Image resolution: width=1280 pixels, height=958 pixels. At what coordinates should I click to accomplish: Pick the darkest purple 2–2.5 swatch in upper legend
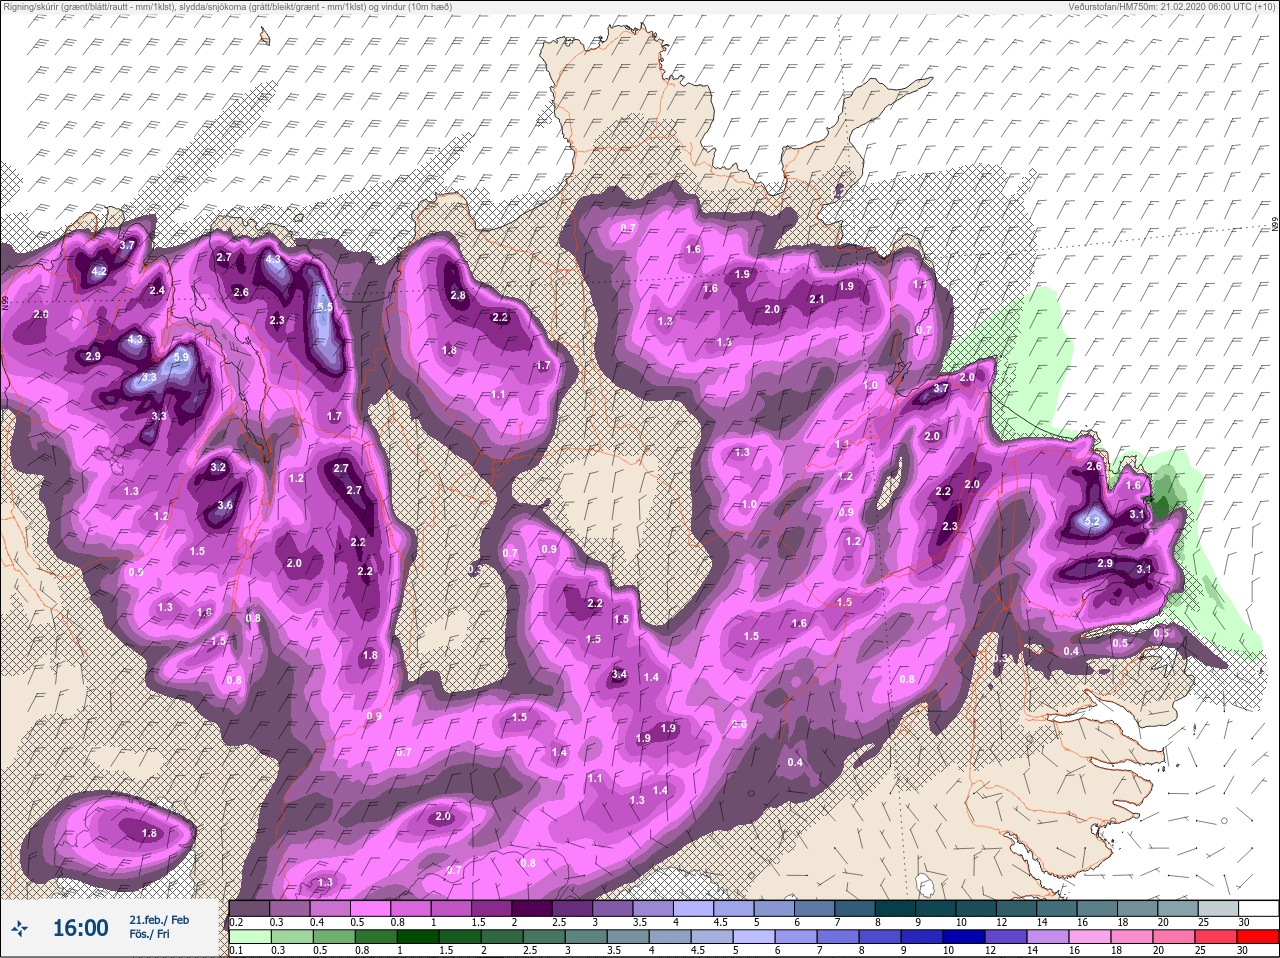pos(534,909)
